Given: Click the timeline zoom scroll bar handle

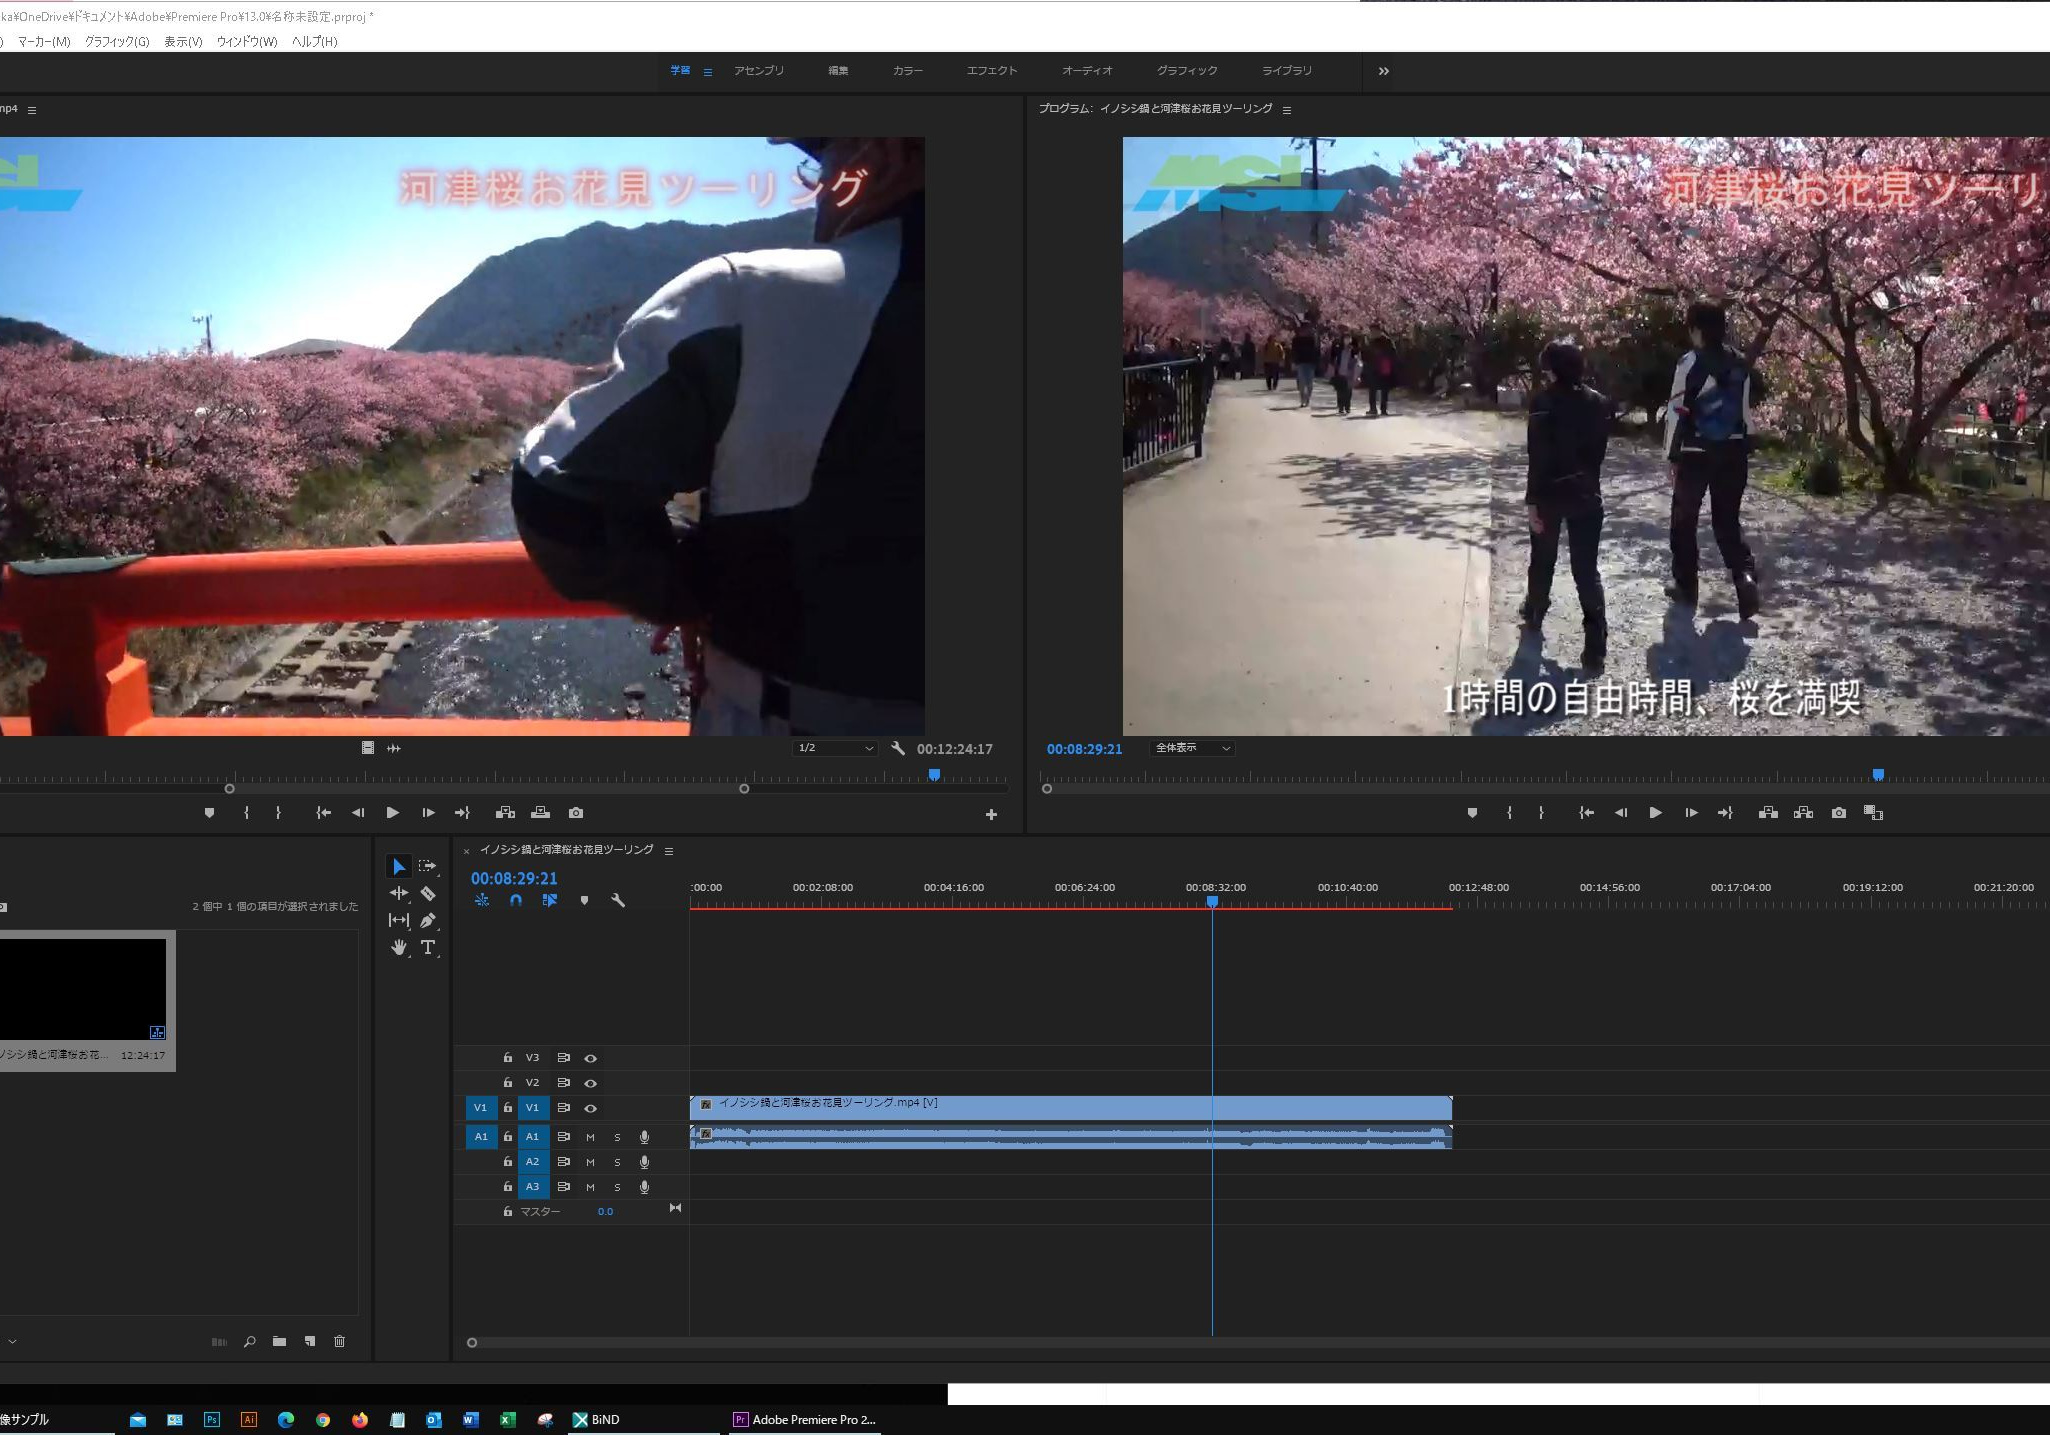Looking at the screenshot, I should pos(472,1343).
